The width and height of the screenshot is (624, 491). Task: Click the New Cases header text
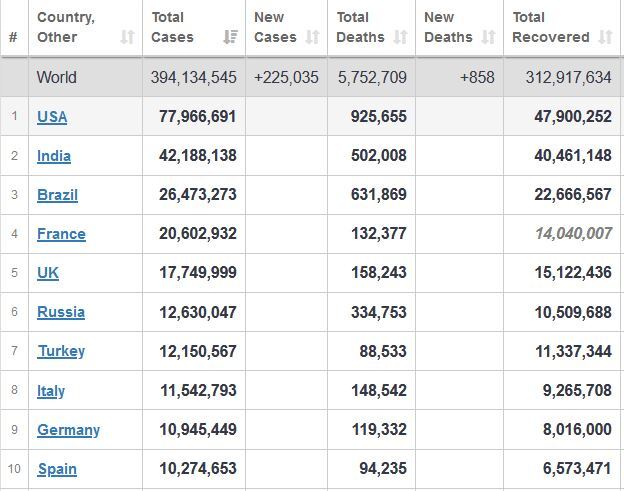click(x=275, y=27)
